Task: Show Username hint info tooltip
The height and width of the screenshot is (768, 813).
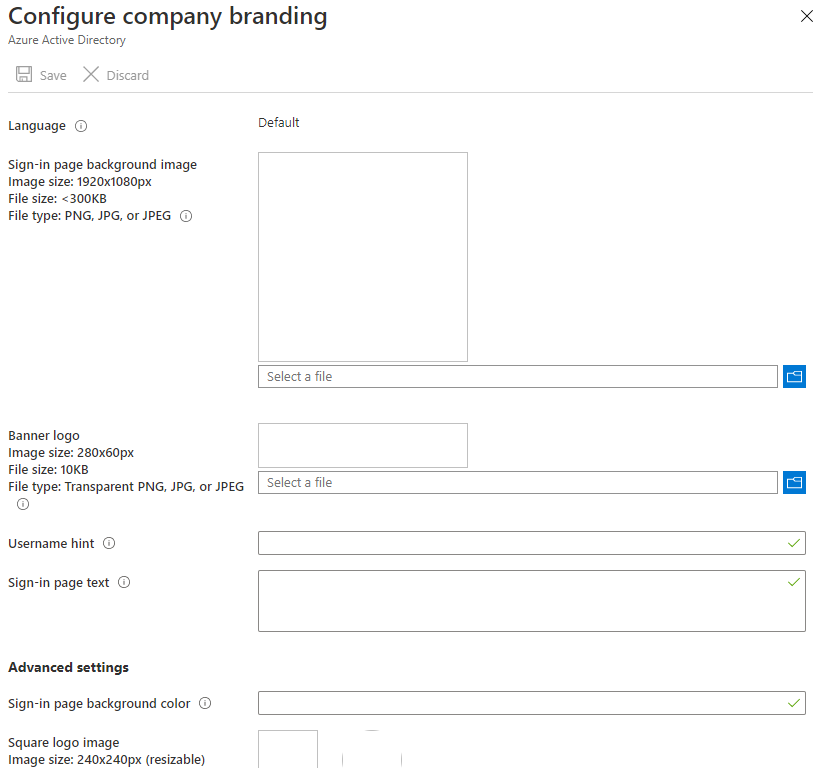Action: [x=109, y=543]
